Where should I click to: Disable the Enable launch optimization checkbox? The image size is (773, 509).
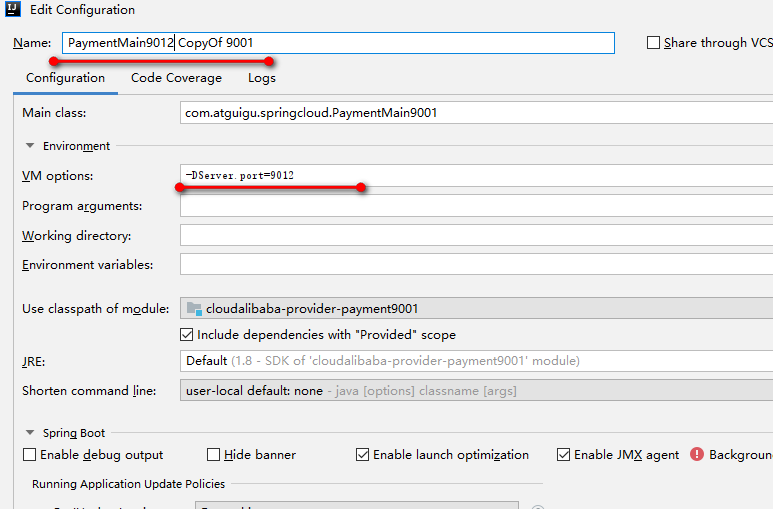(x=362, y=455)
